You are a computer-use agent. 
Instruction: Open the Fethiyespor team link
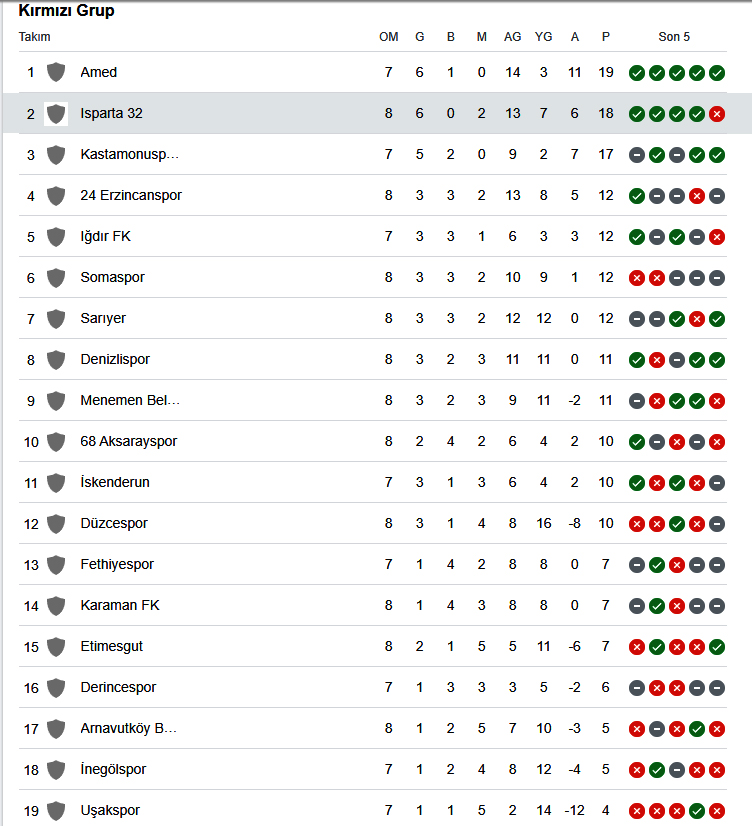[x=117, y=564]
